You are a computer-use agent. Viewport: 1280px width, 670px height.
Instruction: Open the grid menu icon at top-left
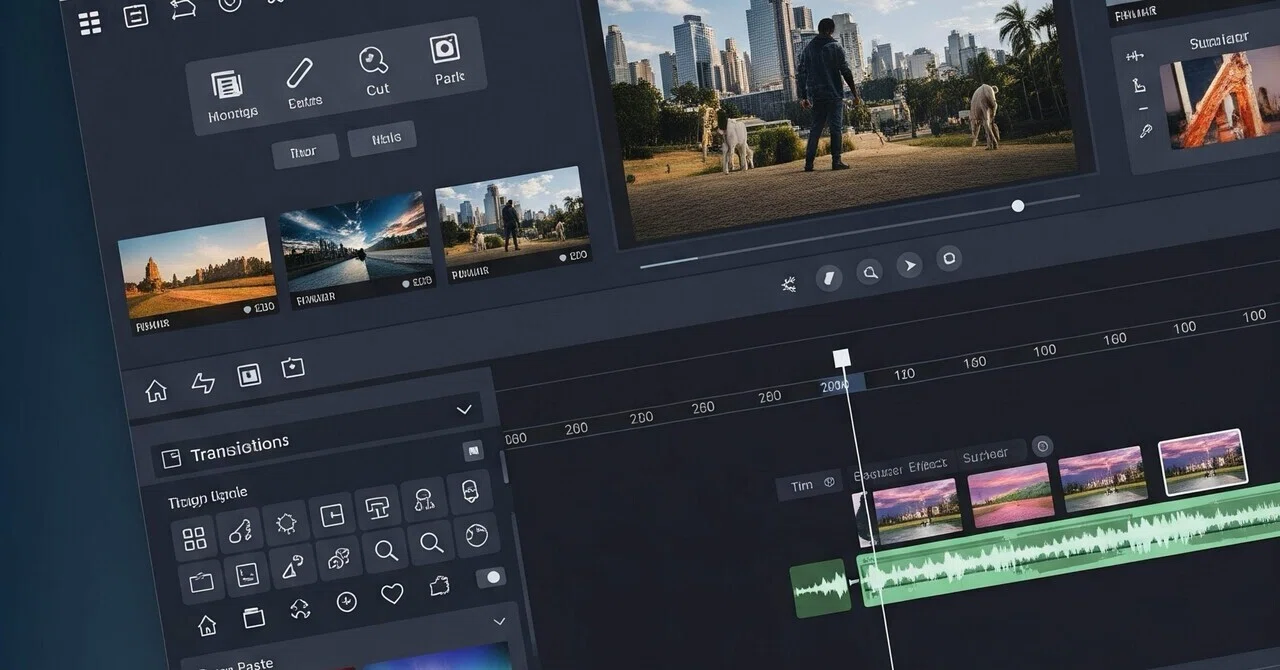(90, 22)
